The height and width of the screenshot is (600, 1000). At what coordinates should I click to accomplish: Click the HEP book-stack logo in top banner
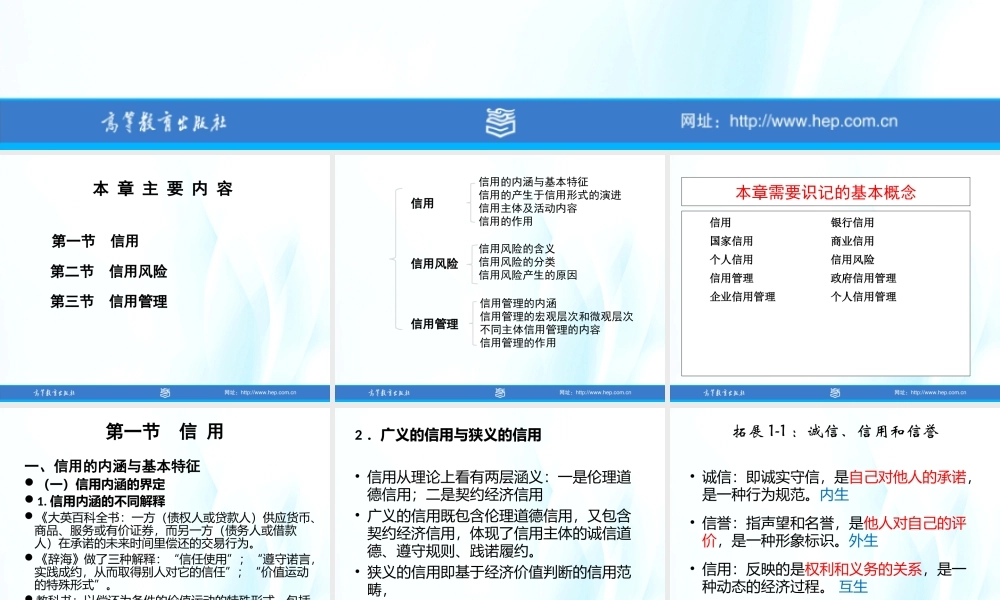[499, 122]
